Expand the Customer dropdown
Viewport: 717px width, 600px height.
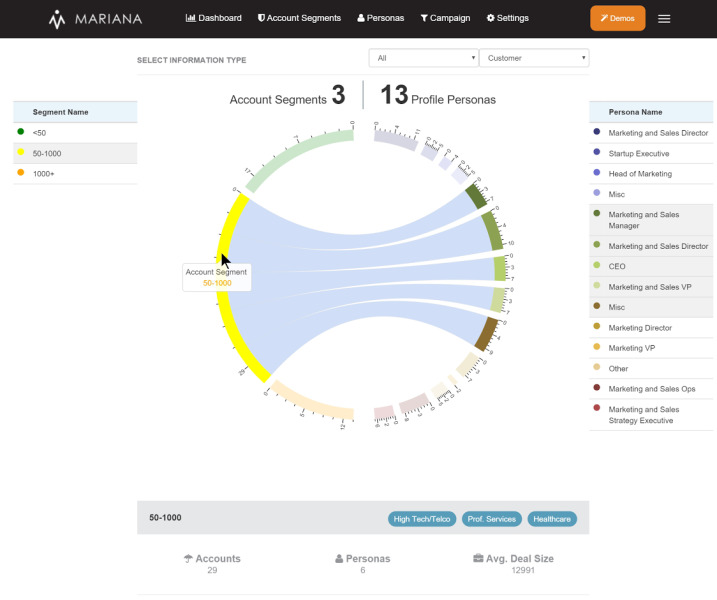pyautogui.click(x=534, y=58)
